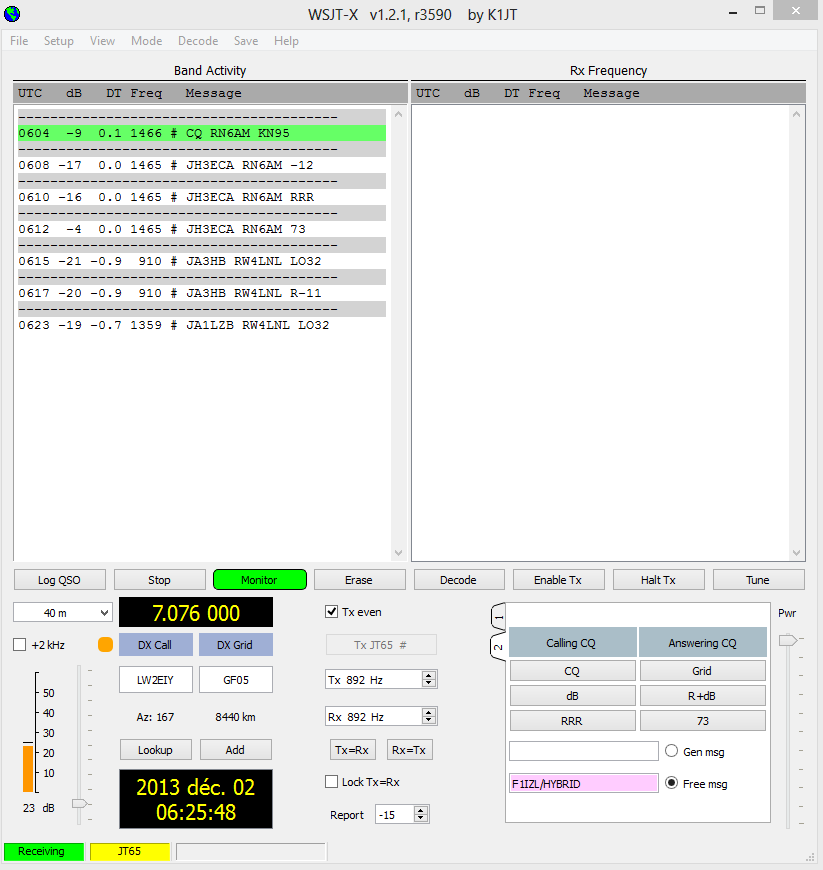The image size is (823, 870).
Task: Click the Lookup button
Action: coord(155,750)
